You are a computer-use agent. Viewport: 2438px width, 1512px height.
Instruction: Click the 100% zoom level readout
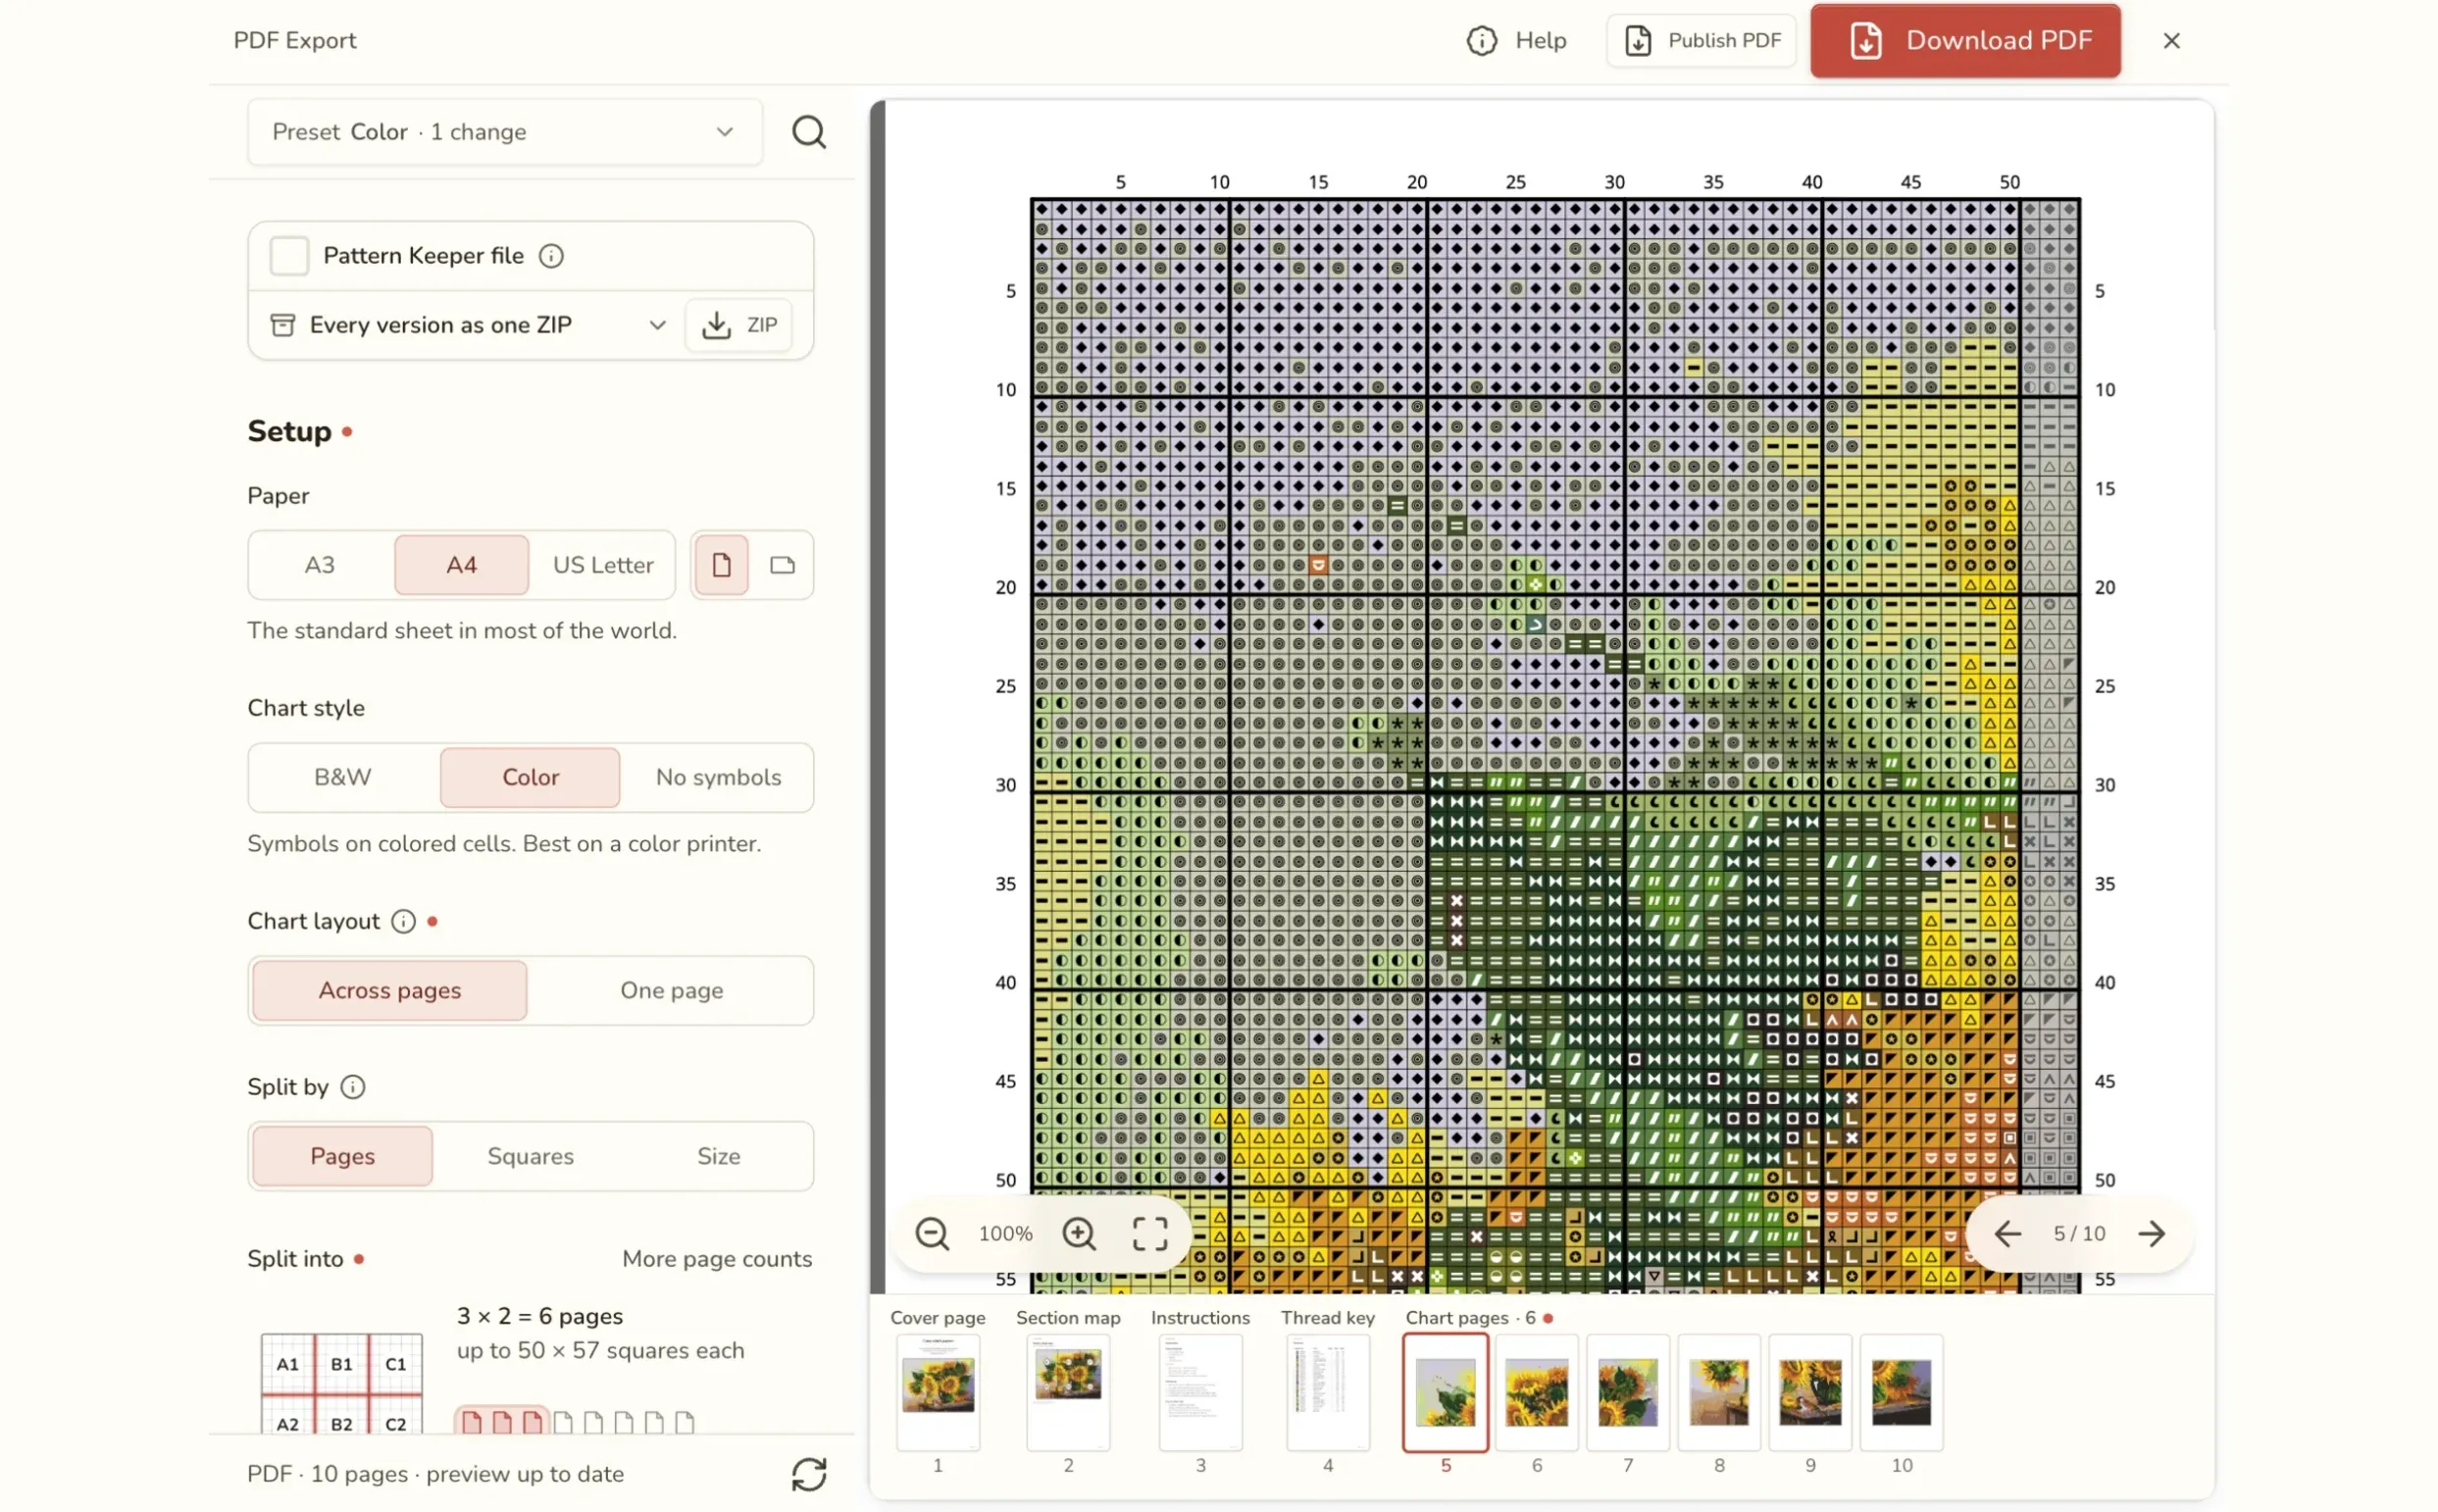1005,1233
